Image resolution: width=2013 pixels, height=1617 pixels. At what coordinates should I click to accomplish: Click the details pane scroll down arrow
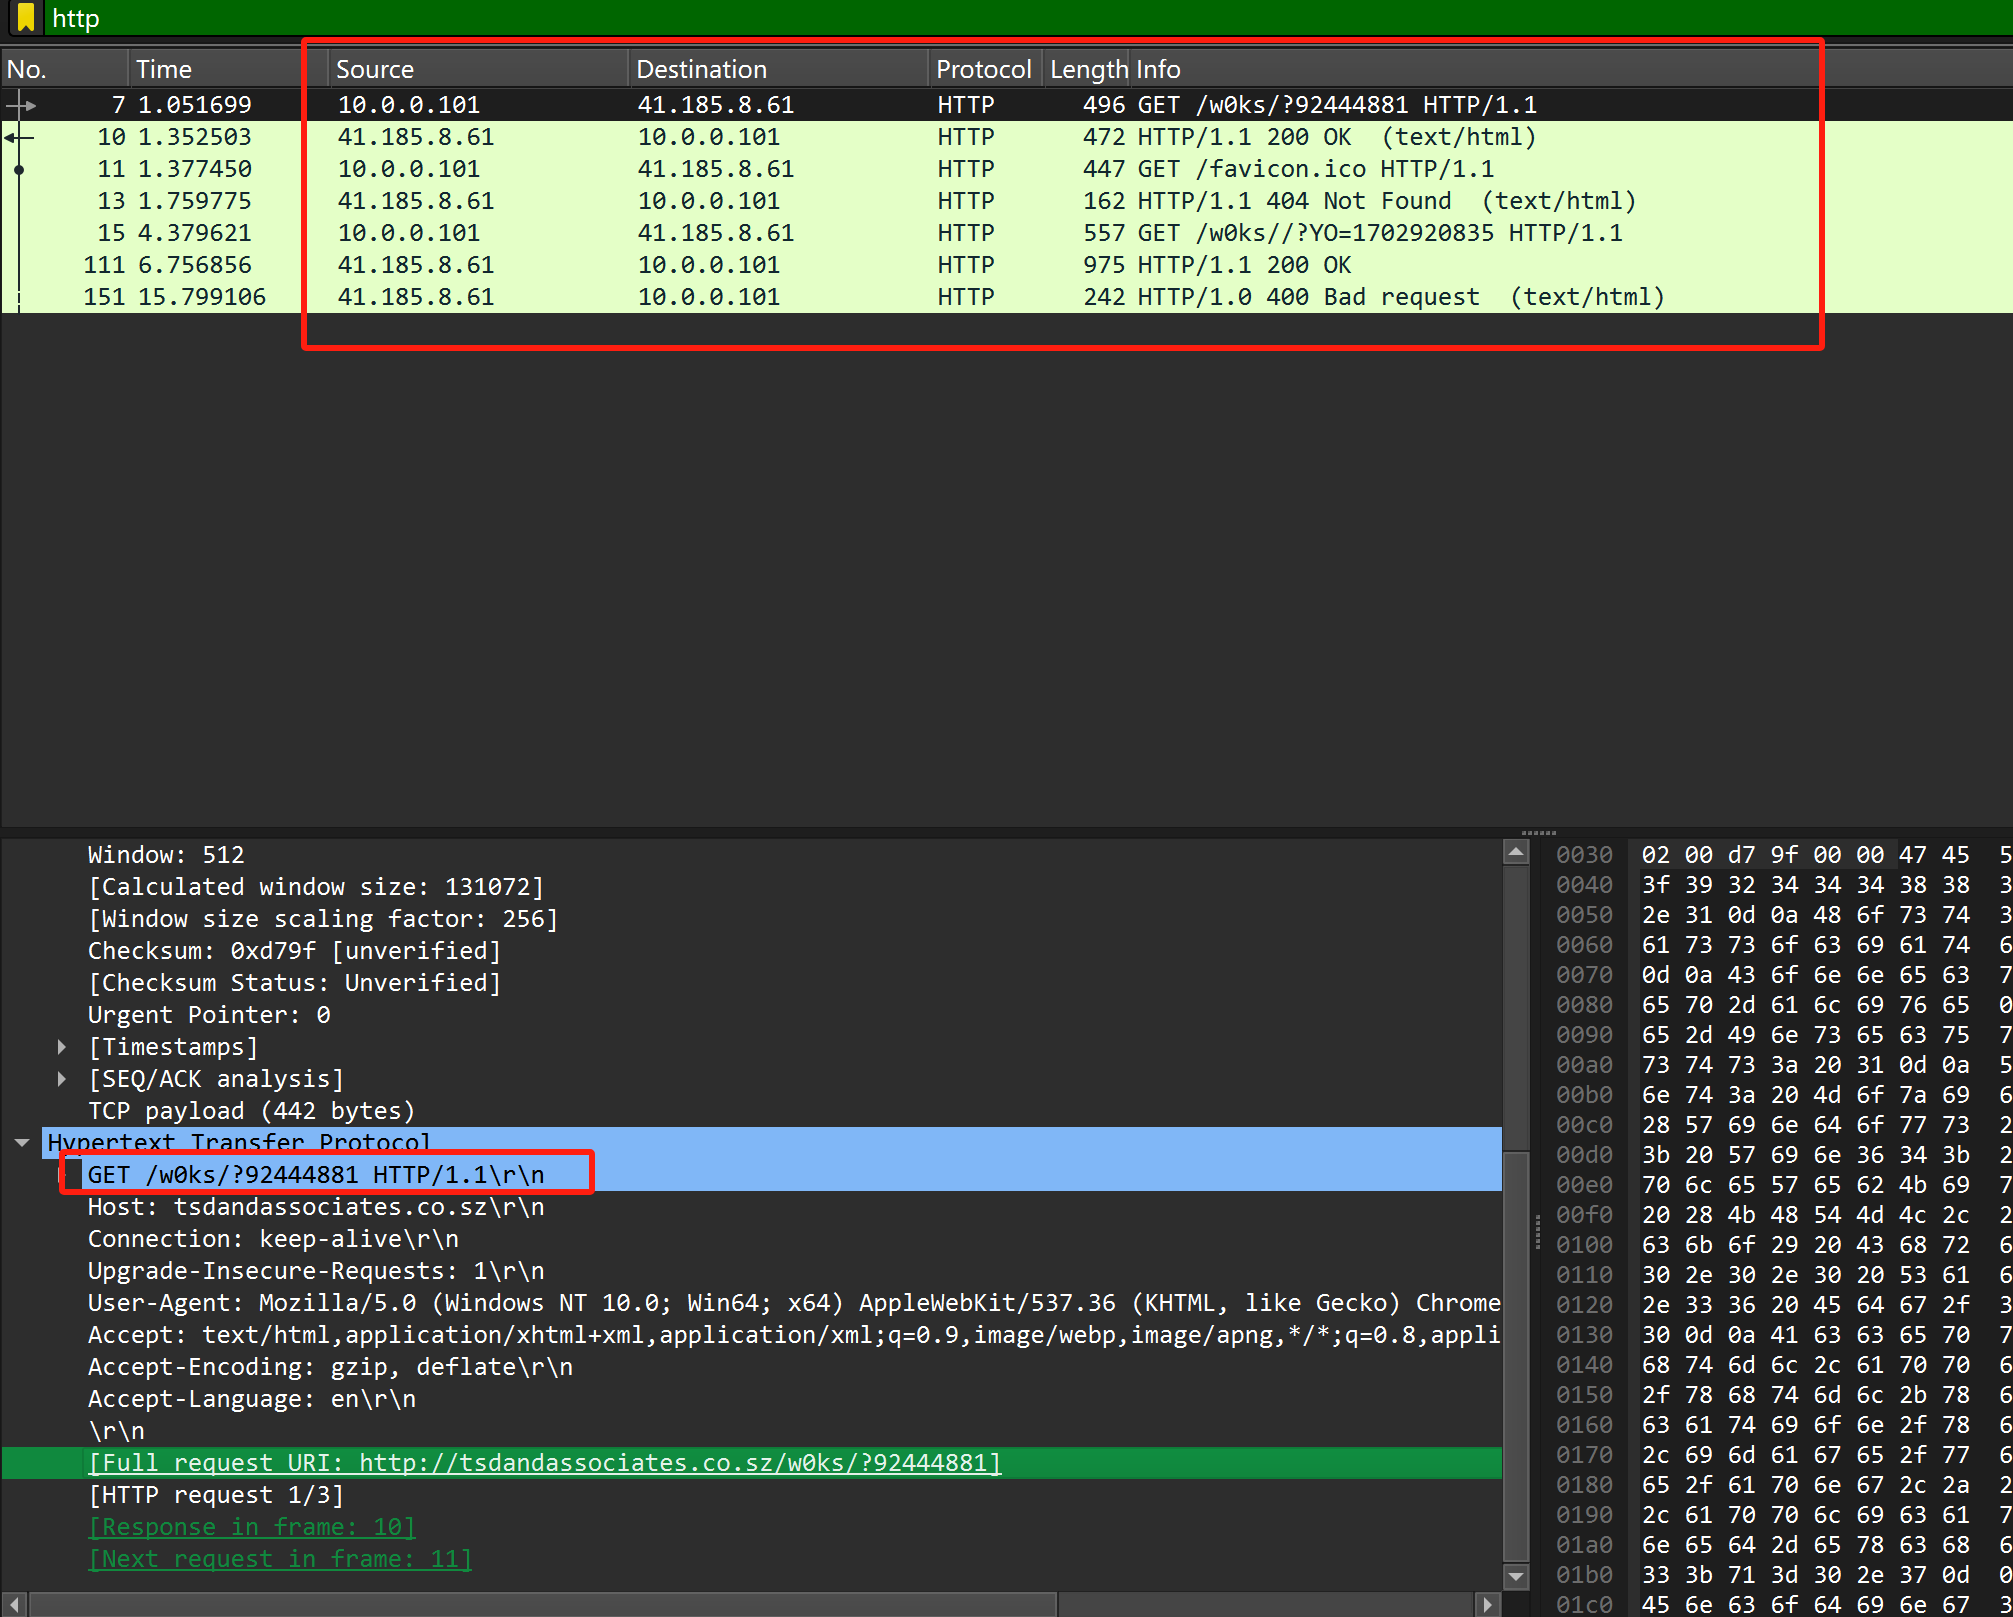point(1516,1577)
